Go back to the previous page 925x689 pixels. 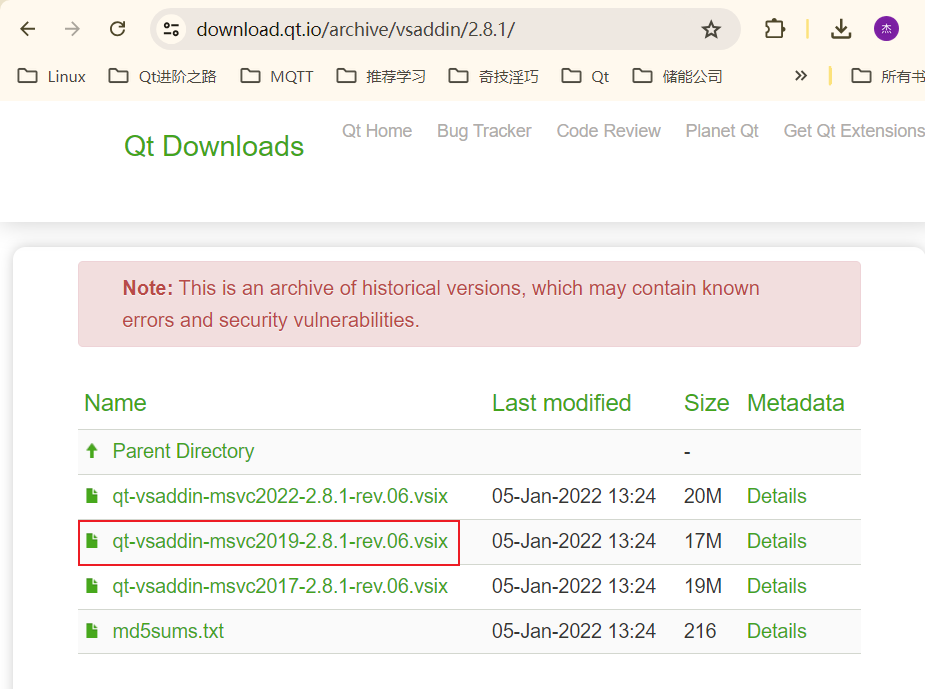(x=28, y=29)
